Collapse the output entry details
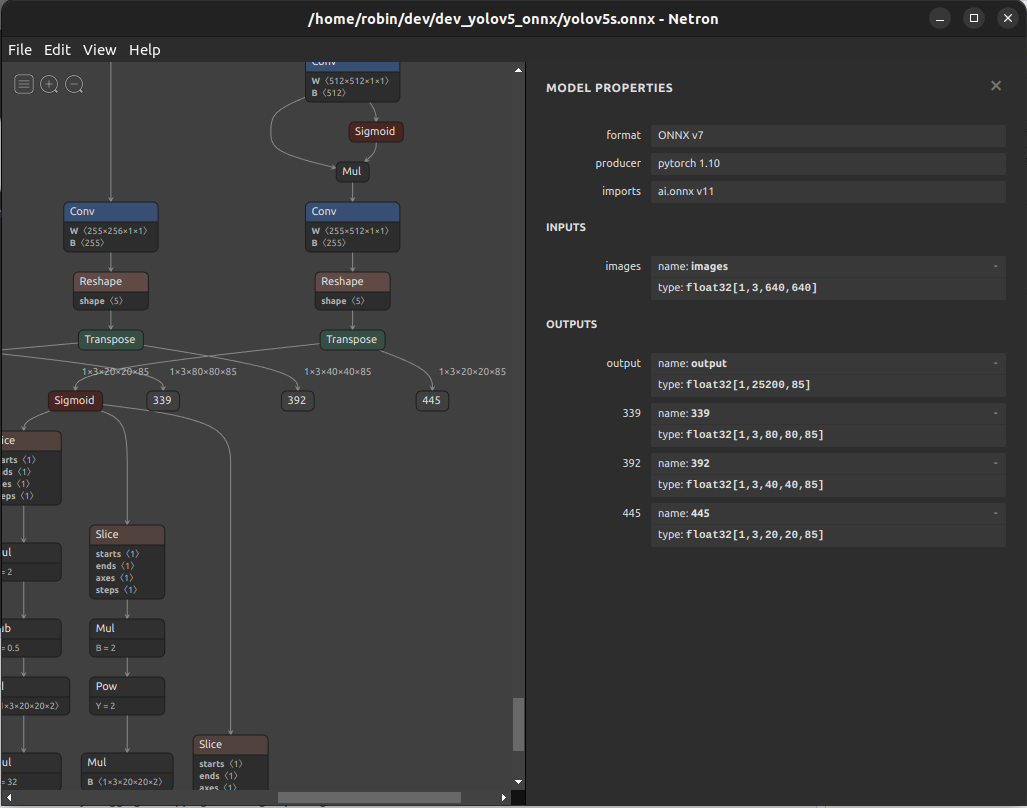The height and width of the screenshot is (808, 1027). [x=996, y=363]
